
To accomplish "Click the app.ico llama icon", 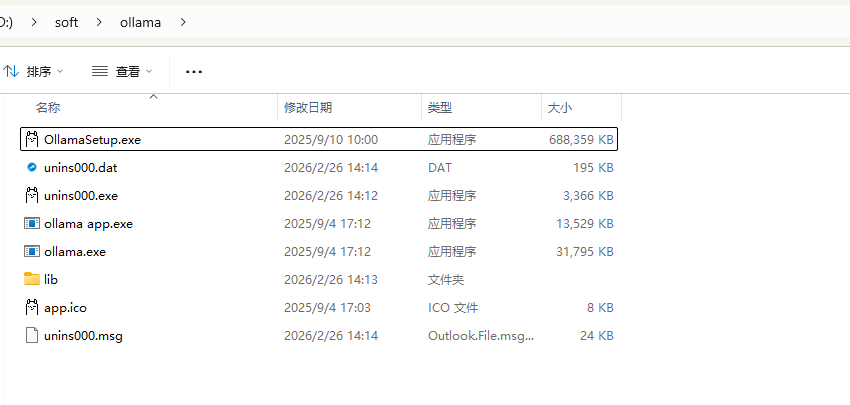I will click(32, 307).
